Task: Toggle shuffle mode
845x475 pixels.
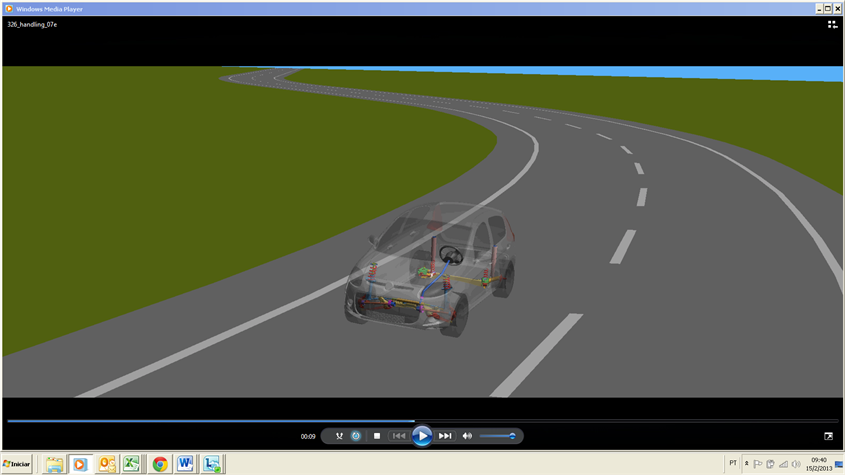Action: coord(339,436)
